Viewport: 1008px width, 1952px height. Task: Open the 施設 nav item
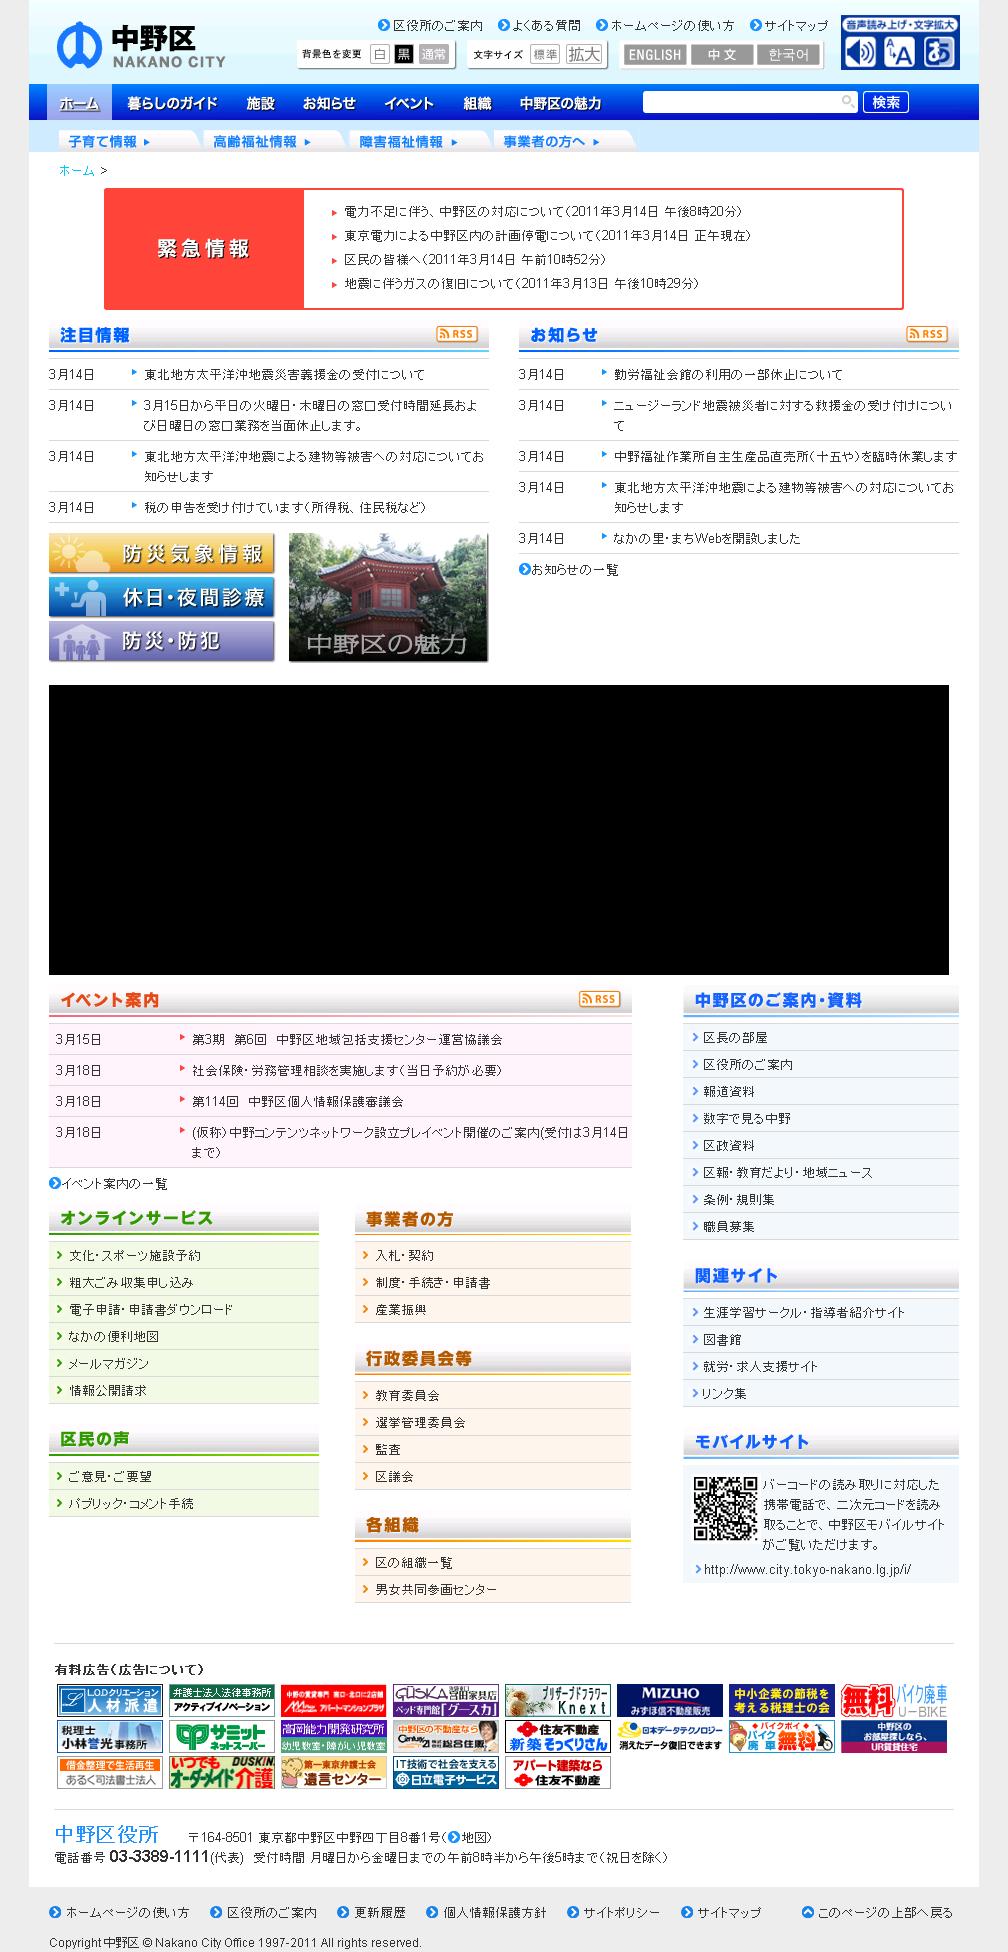coord(260,103)
